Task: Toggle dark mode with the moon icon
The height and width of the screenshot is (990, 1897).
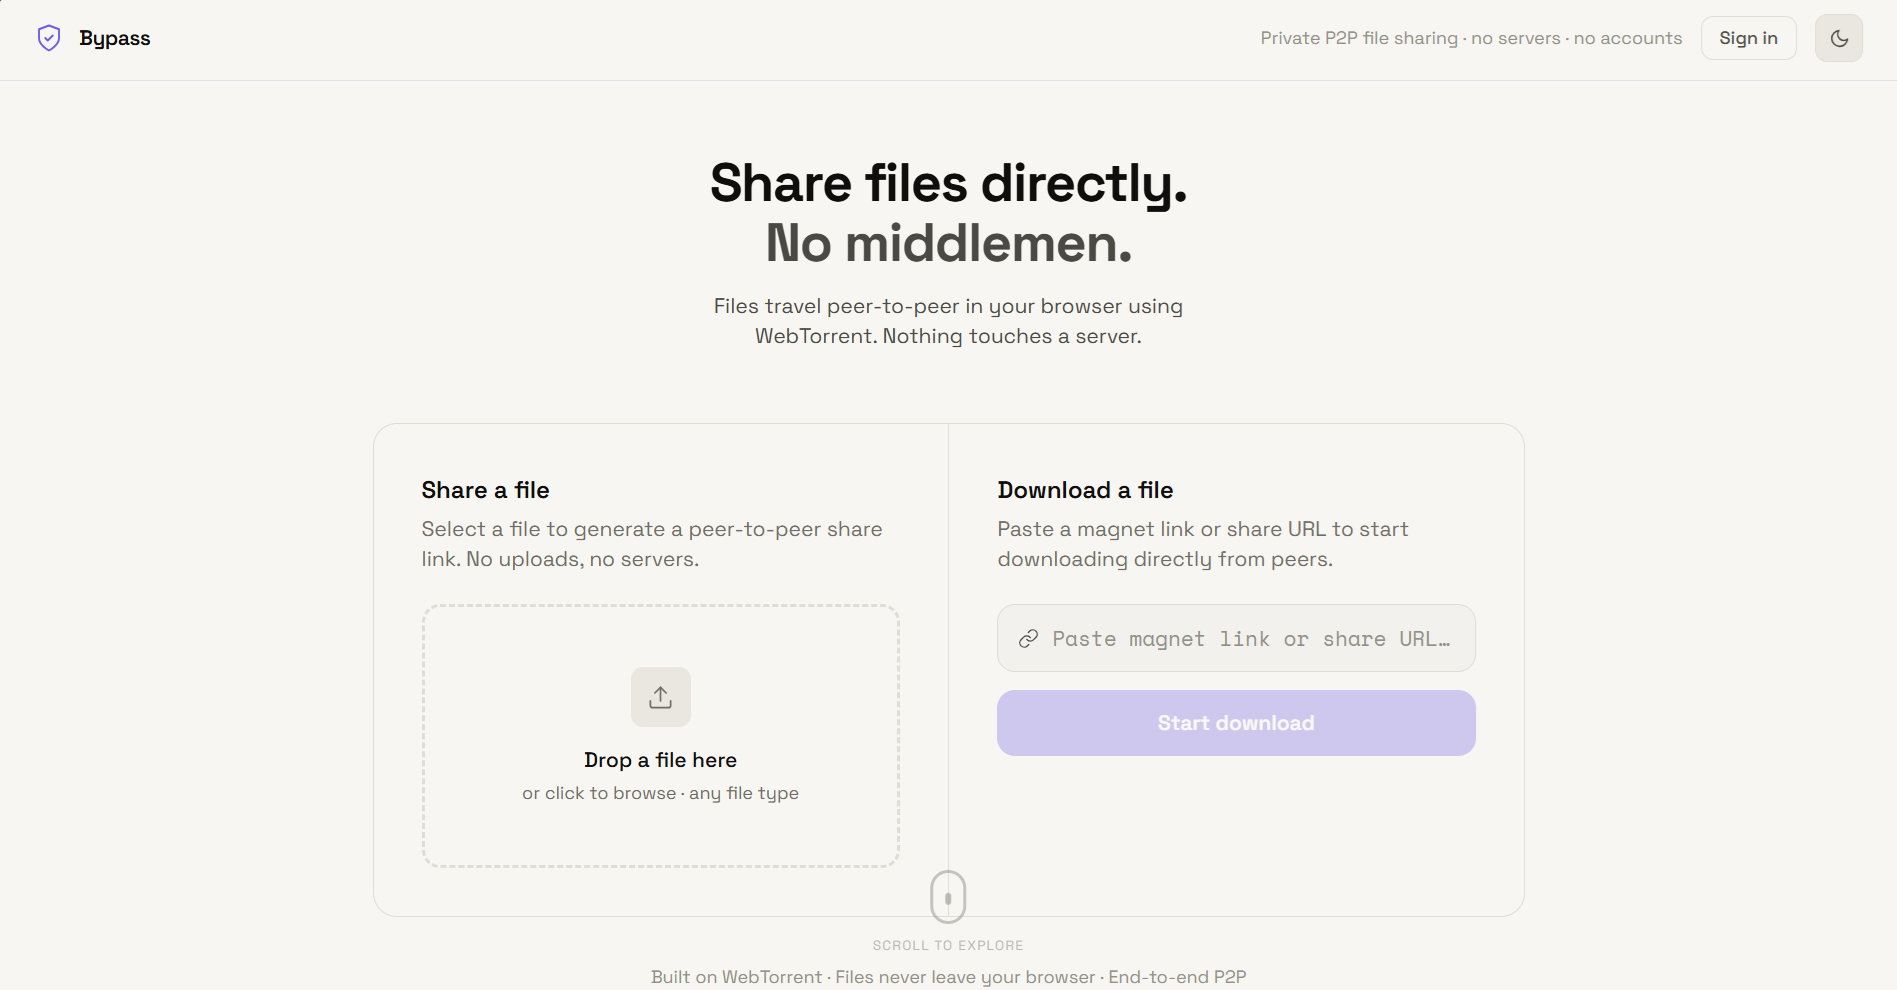Action: (x=1838, y=38)
